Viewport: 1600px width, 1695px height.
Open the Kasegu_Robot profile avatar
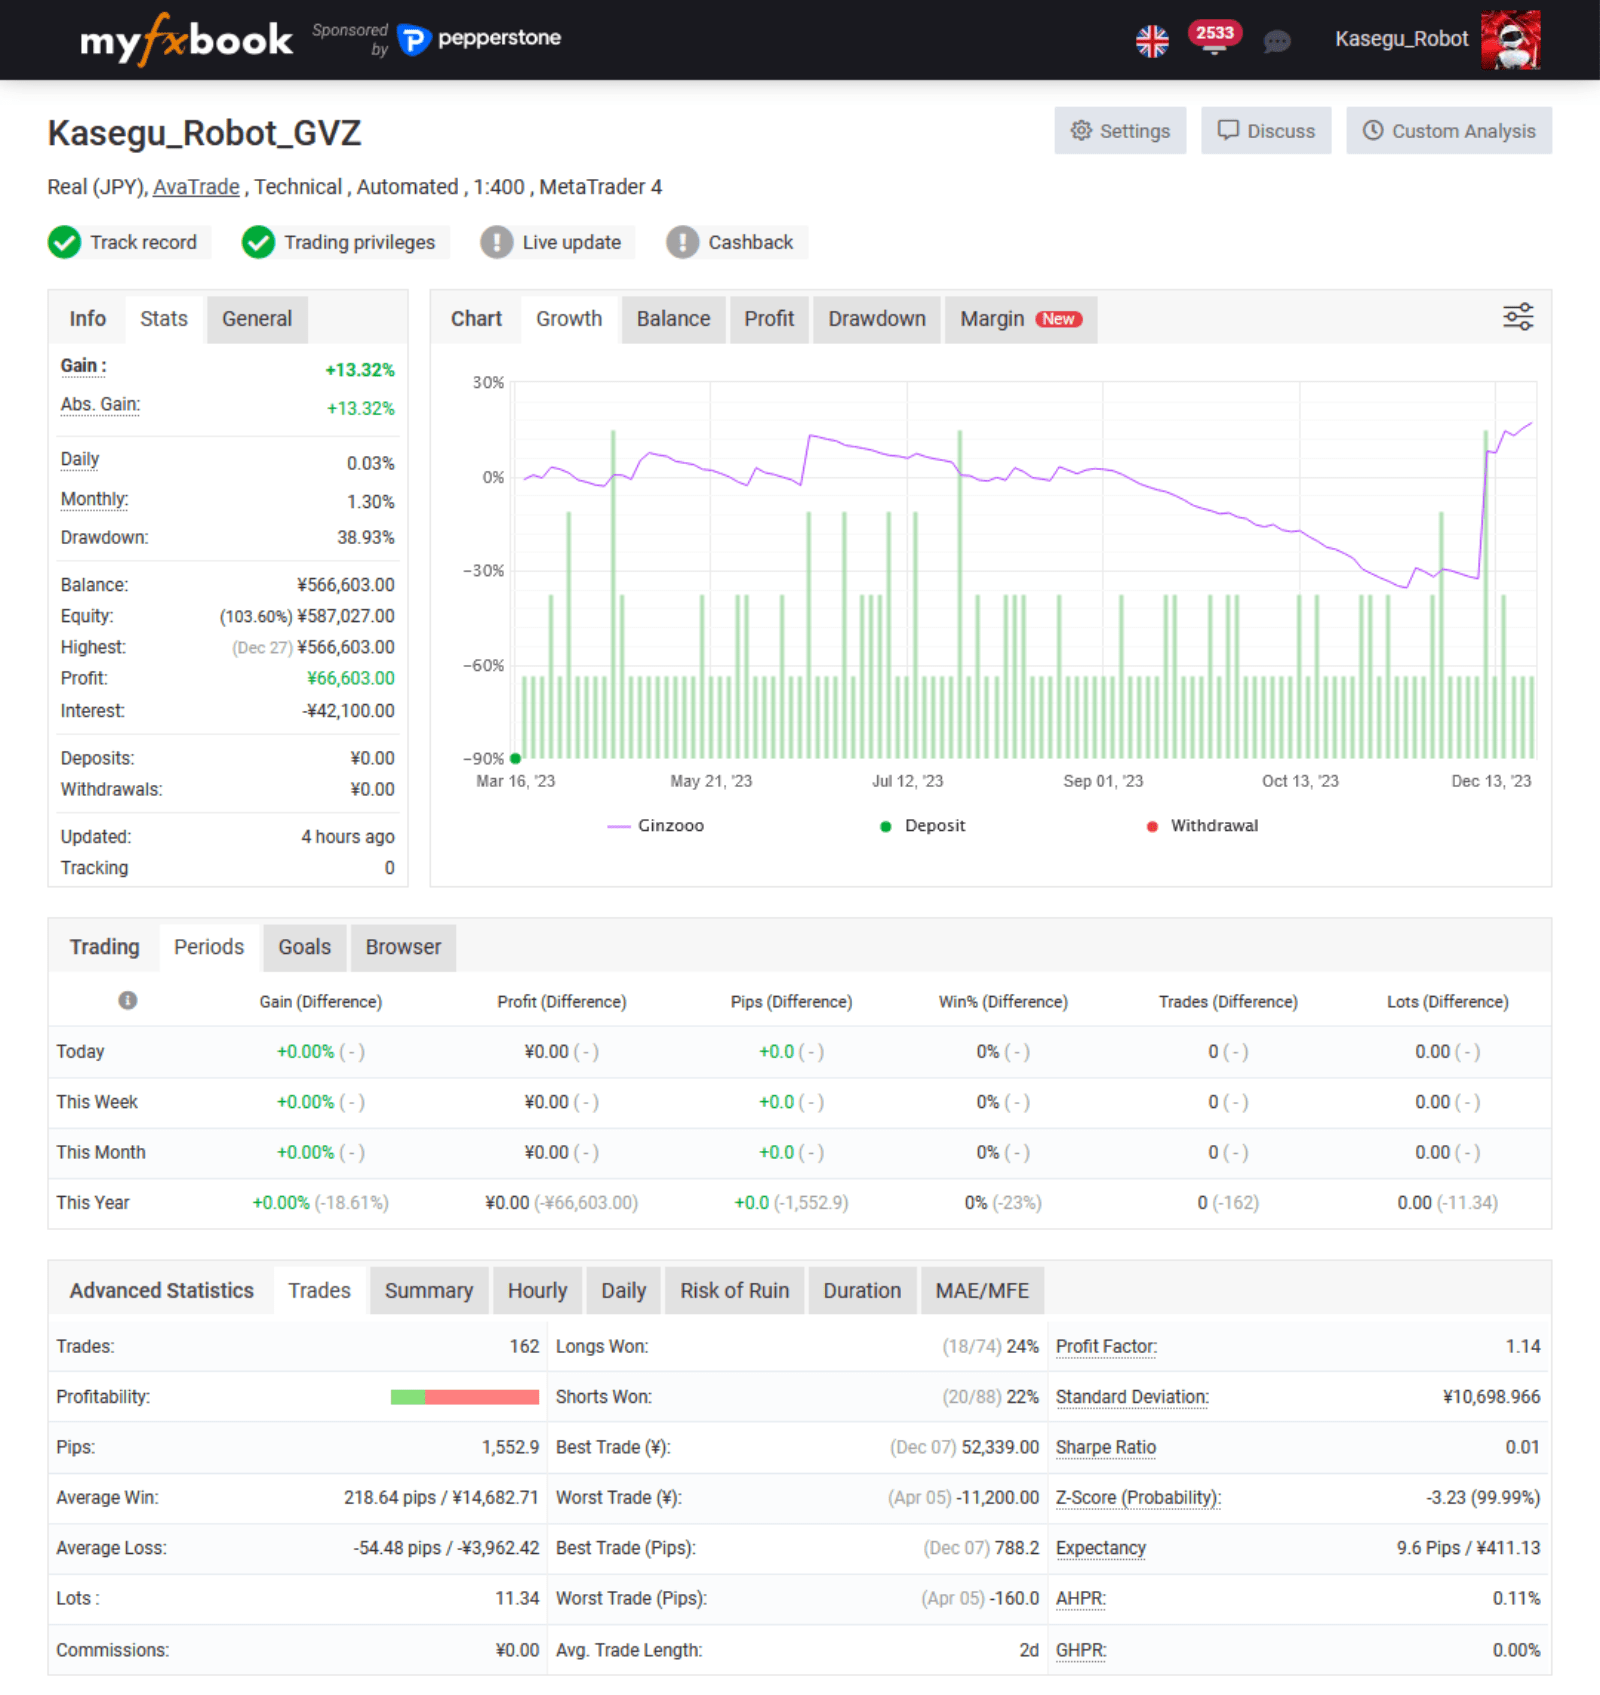(1510, 40)
